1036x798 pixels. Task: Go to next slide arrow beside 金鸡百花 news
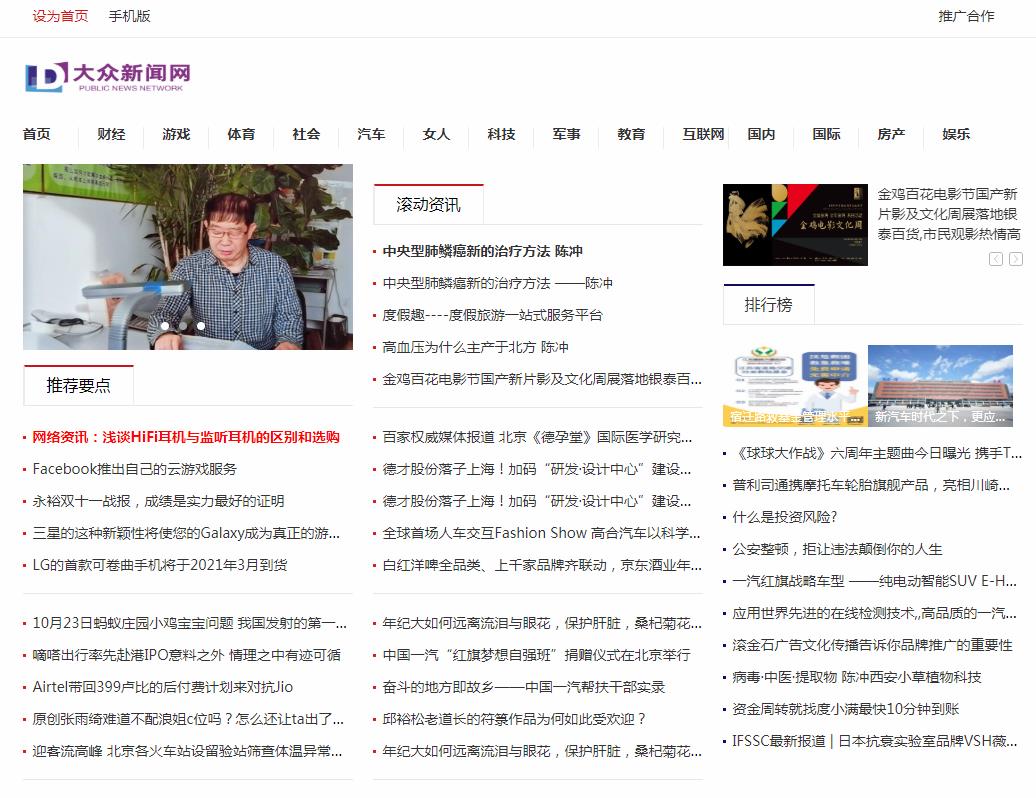pos(1016,259)
